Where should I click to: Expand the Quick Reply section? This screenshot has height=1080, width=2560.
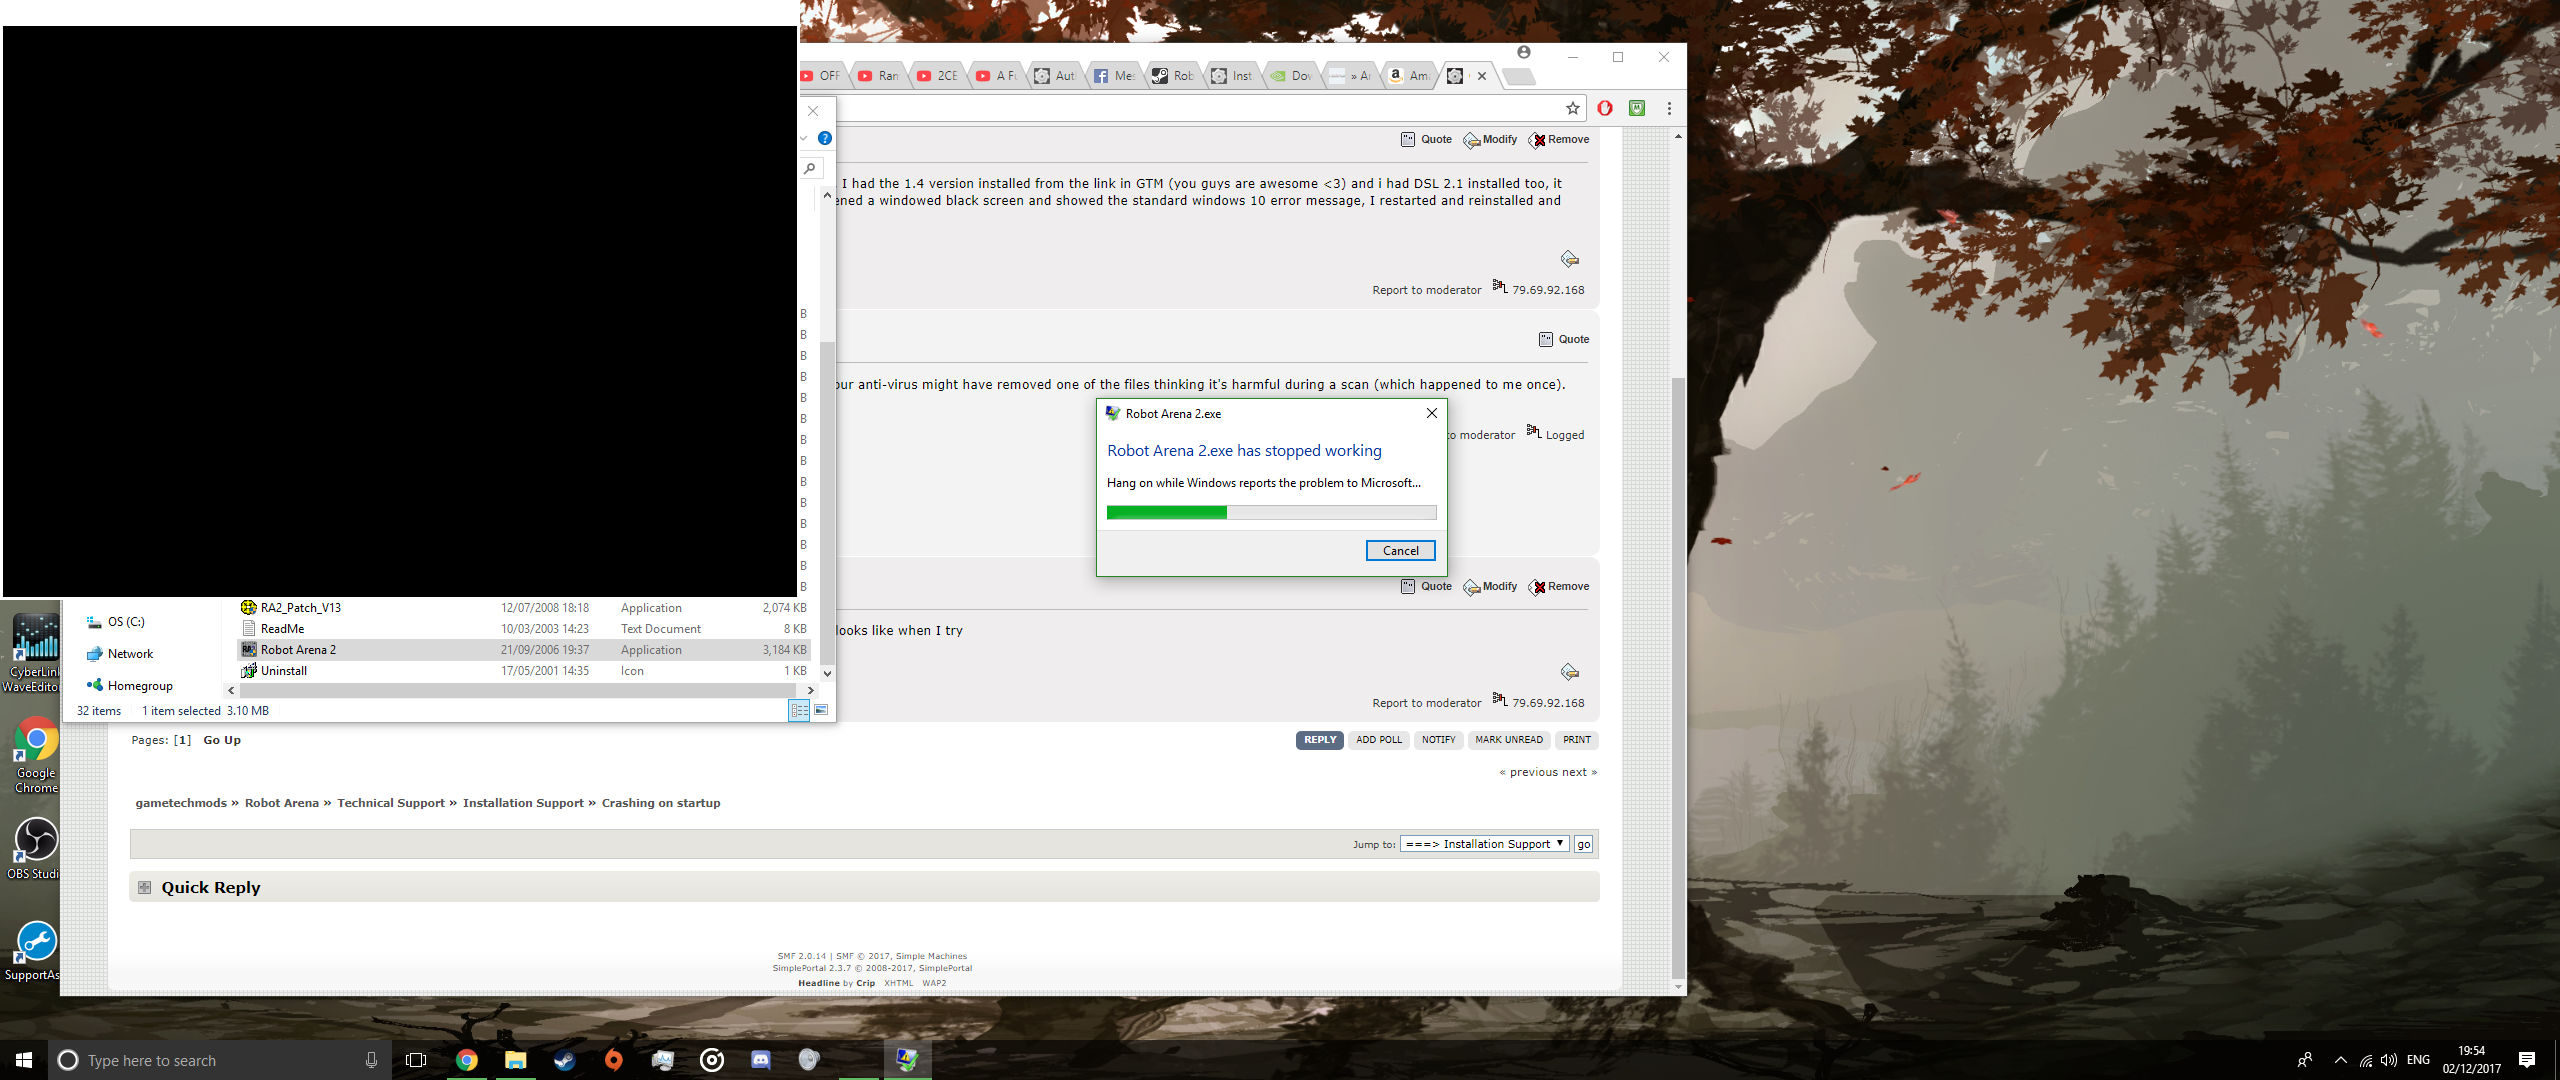click(145, 888)
